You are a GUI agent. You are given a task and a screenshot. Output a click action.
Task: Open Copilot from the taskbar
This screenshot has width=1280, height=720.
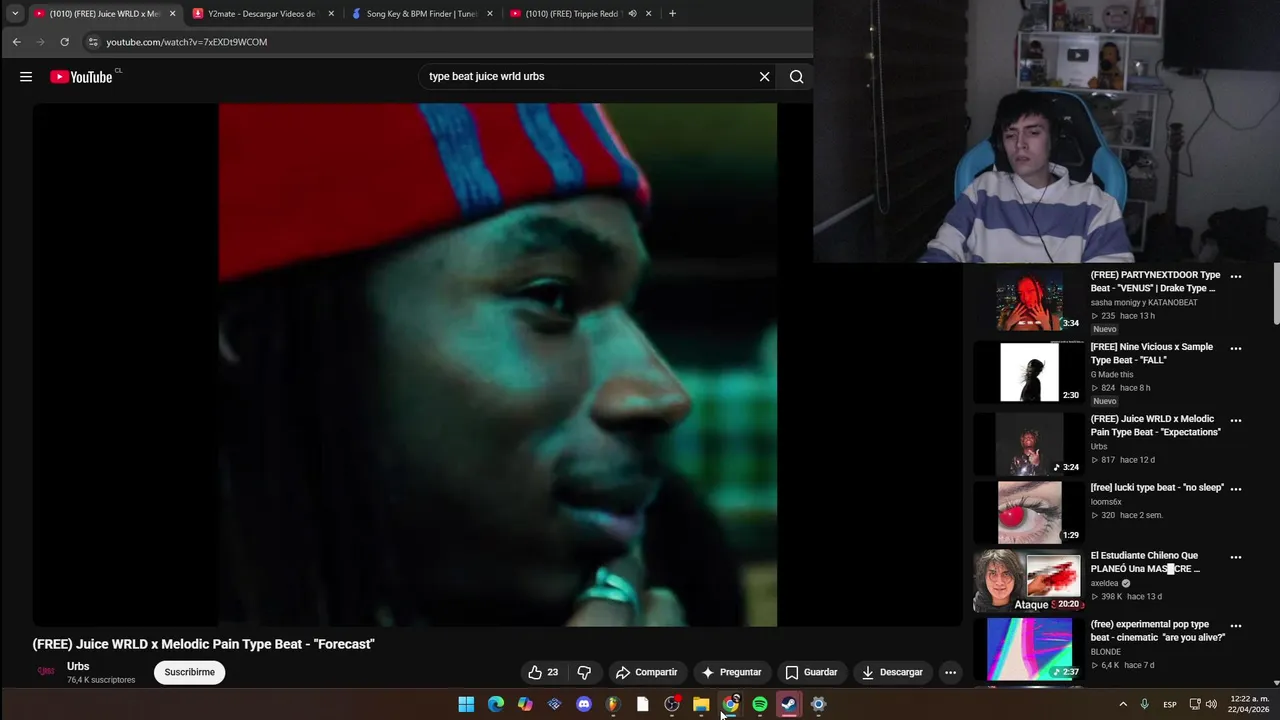pyautogui.click(x=525, y=704)
